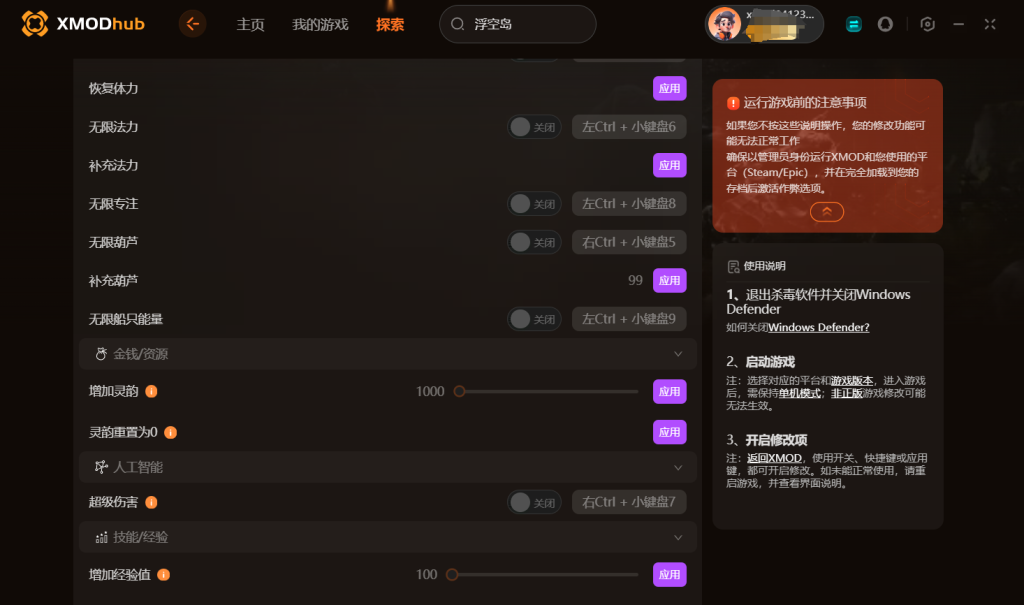
Task: Click the user avatar picture
Action: 724,24
